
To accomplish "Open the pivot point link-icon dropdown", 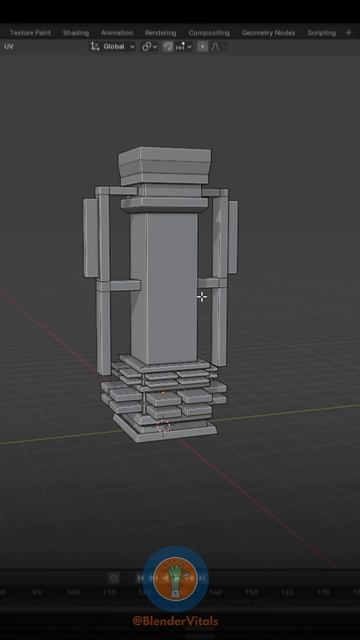I will 149,47.
